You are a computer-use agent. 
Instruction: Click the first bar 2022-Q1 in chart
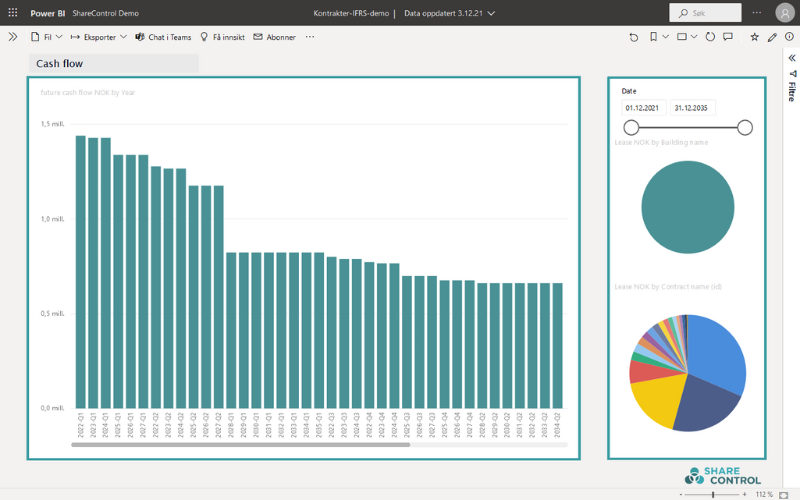81,271
